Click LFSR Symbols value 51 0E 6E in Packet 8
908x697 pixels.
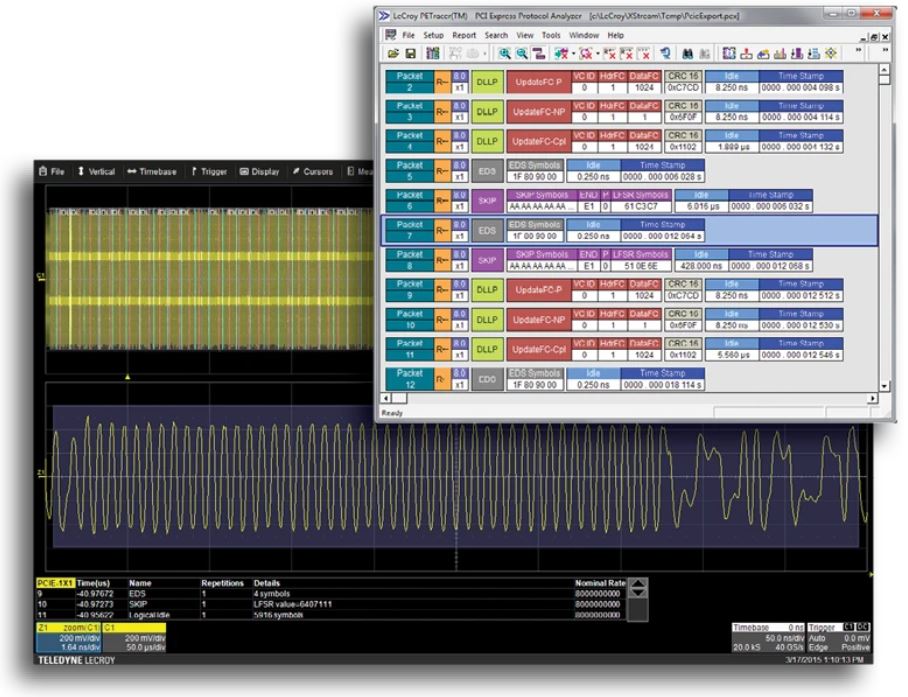click(640, 266)
